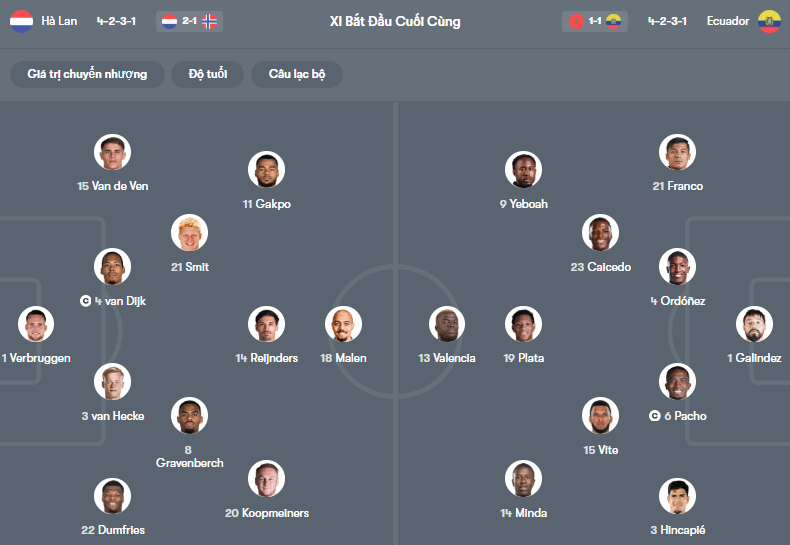Click the Netherlands 4-2-3-1 formation label
Screen dimensions: 790x545
pyautogui.click(x=117, y=21)
